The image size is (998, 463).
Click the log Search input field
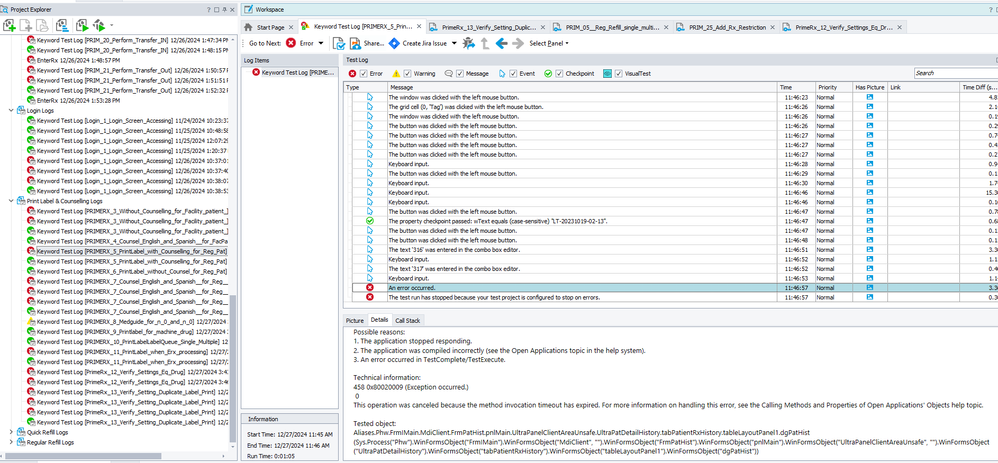coord(950,73)
